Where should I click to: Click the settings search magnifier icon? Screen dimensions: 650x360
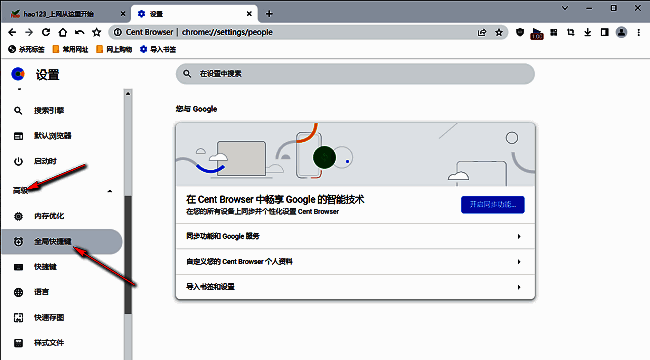click(x=187, y=74)
